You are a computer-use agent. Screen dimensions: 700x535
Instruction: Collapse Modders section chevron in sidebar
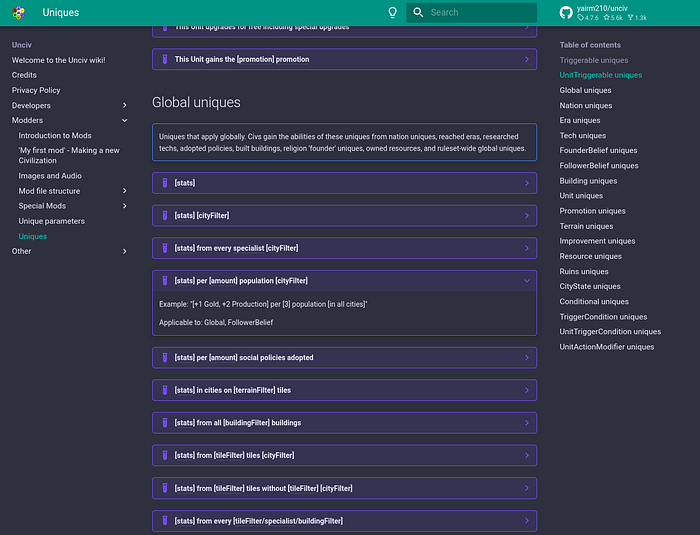coord(125,121)
